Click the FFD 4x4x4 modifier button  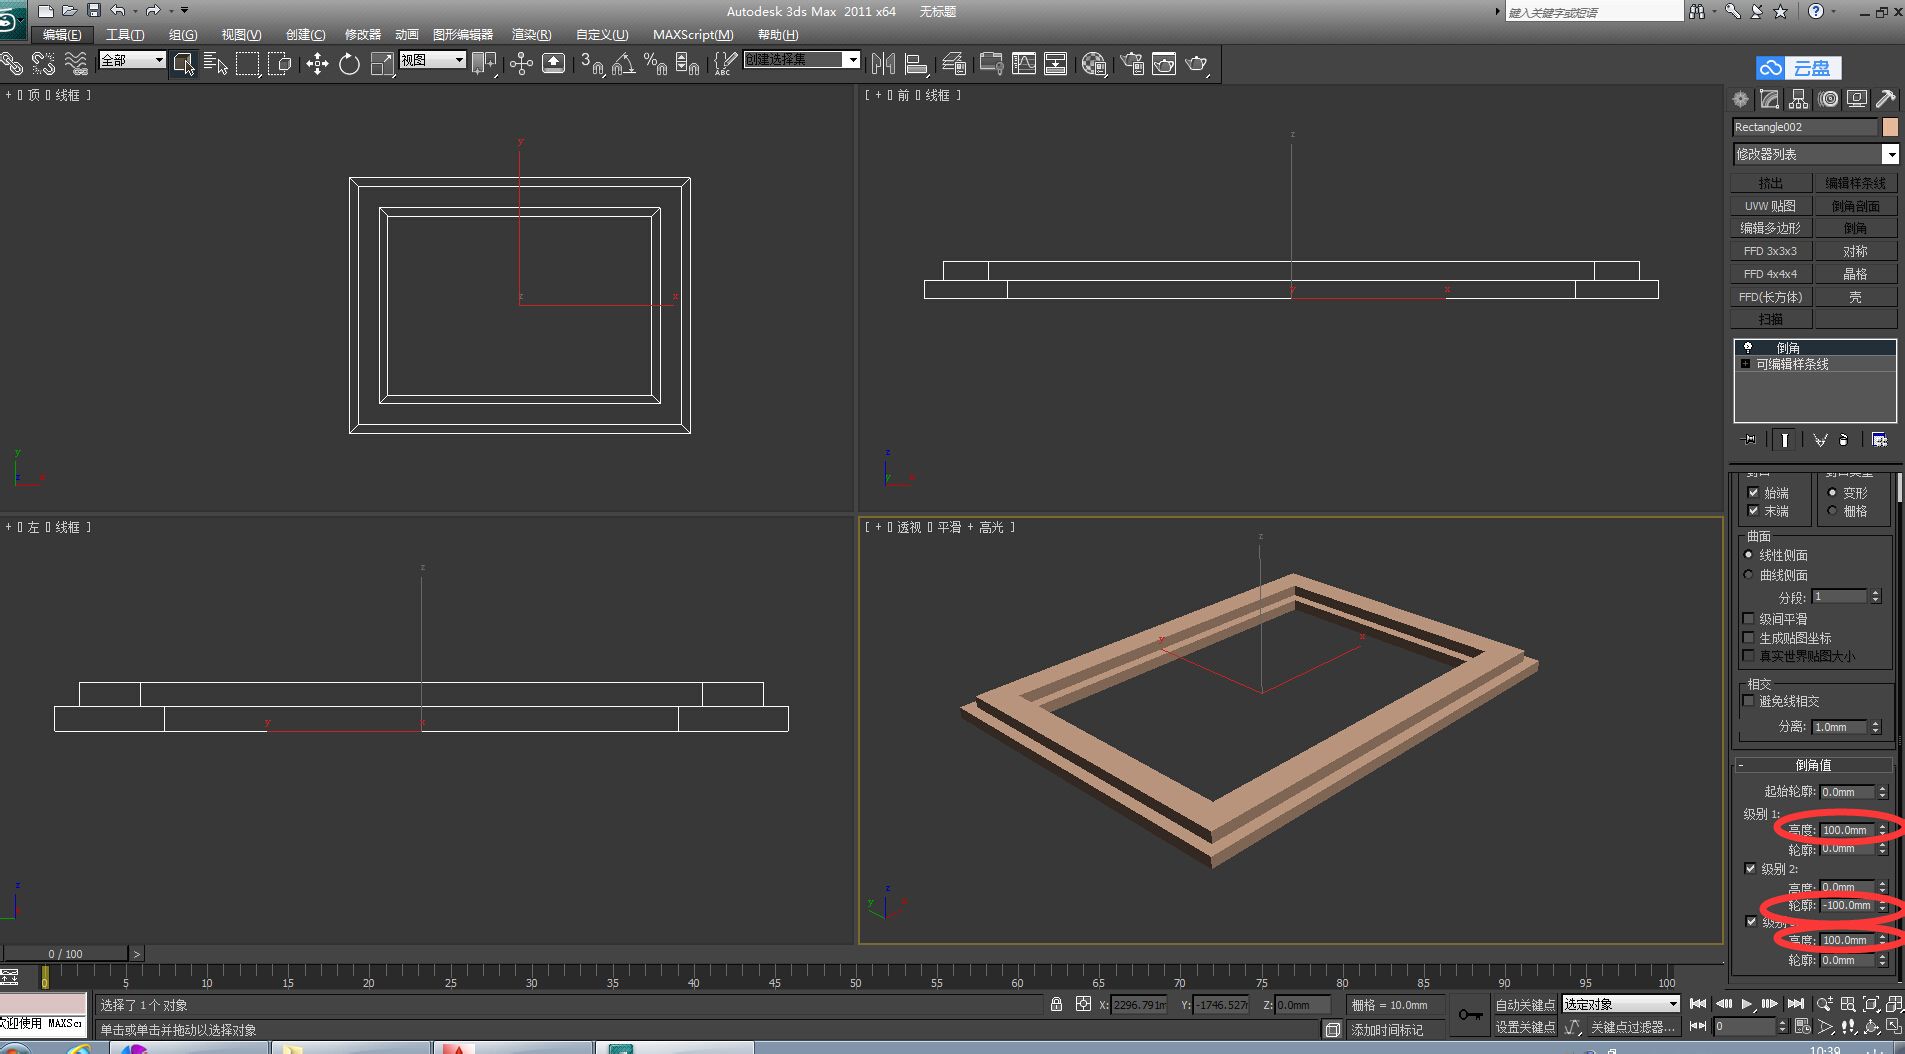pos(1771,274)
